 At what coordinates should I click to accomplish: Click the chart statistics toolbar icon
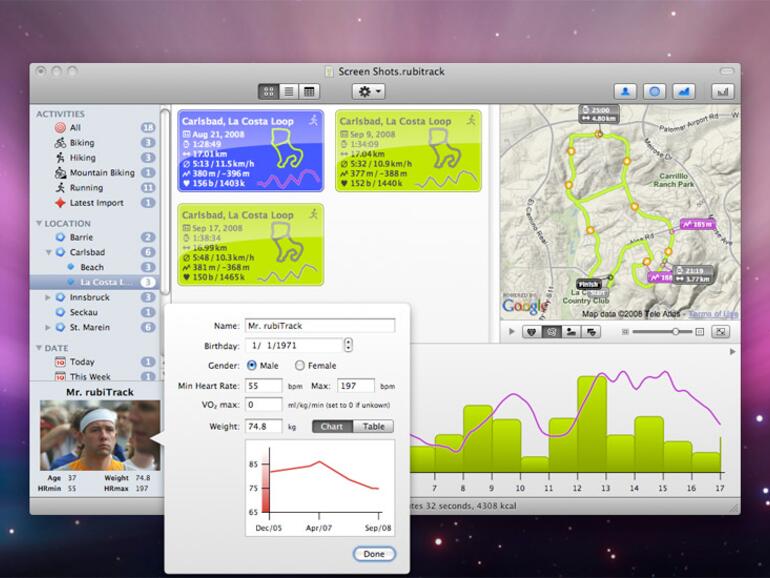pos(722,91)
